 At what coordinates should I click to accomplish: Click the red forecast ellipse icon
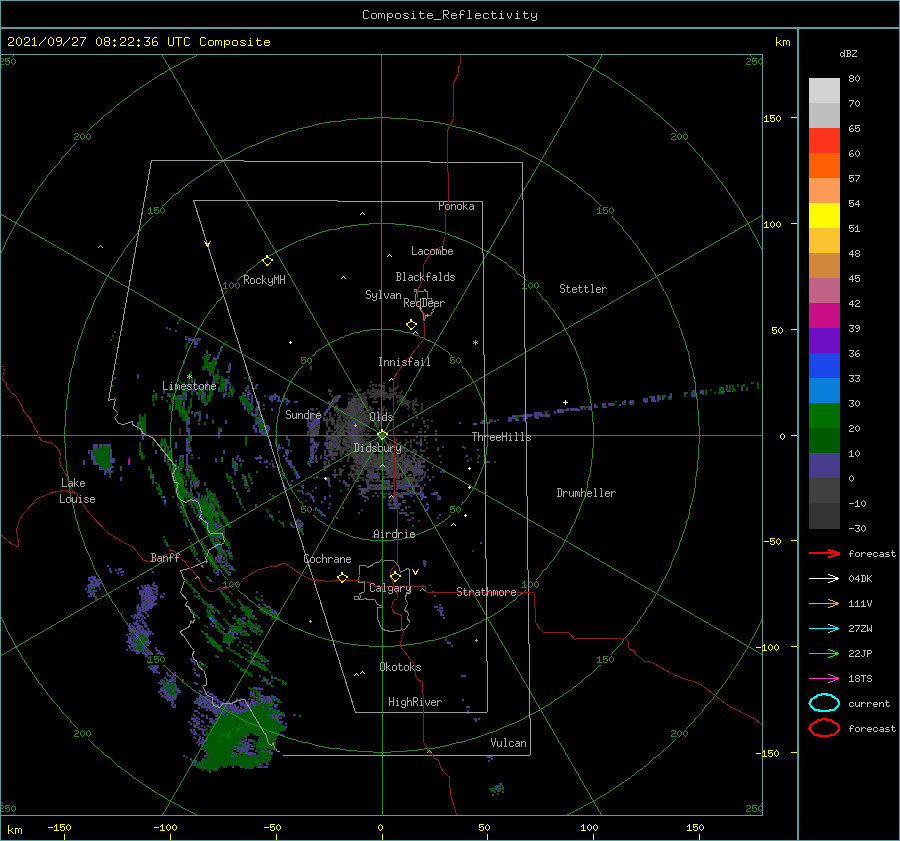click(824, 728)
